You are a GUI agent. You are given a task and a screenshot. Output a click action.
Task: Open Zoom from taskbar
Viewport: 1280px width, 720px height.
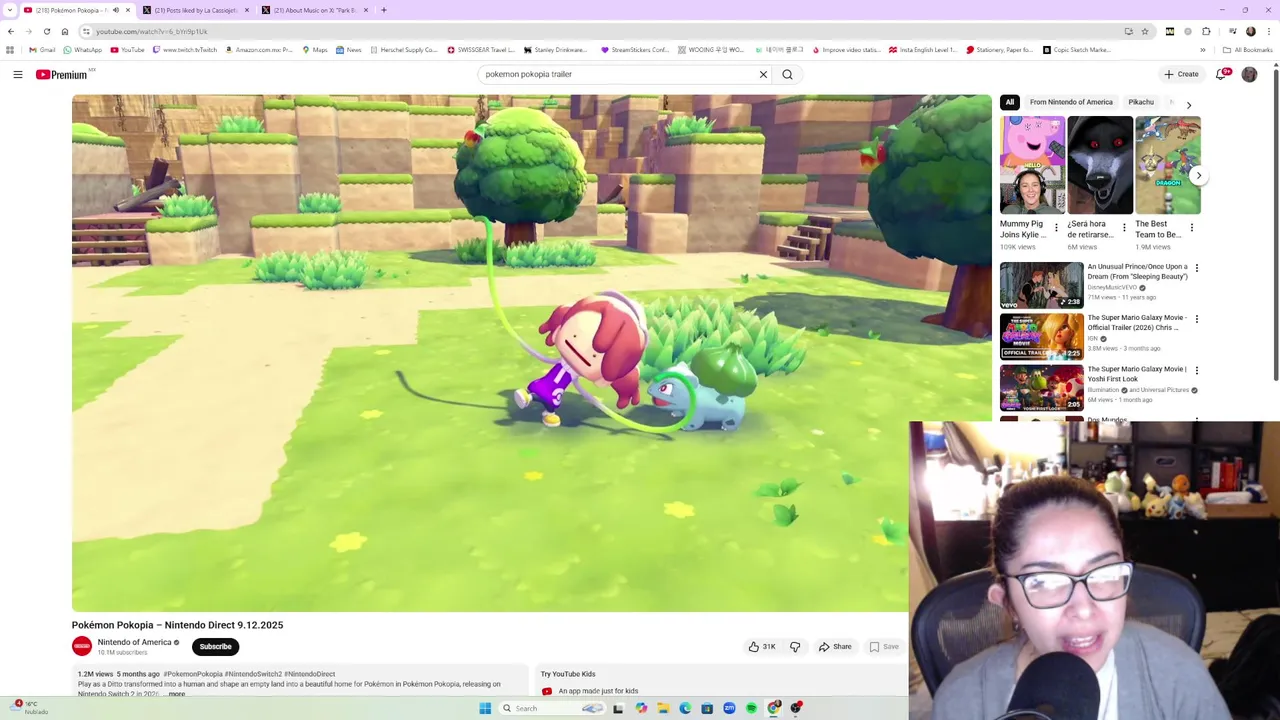[729, 708]
